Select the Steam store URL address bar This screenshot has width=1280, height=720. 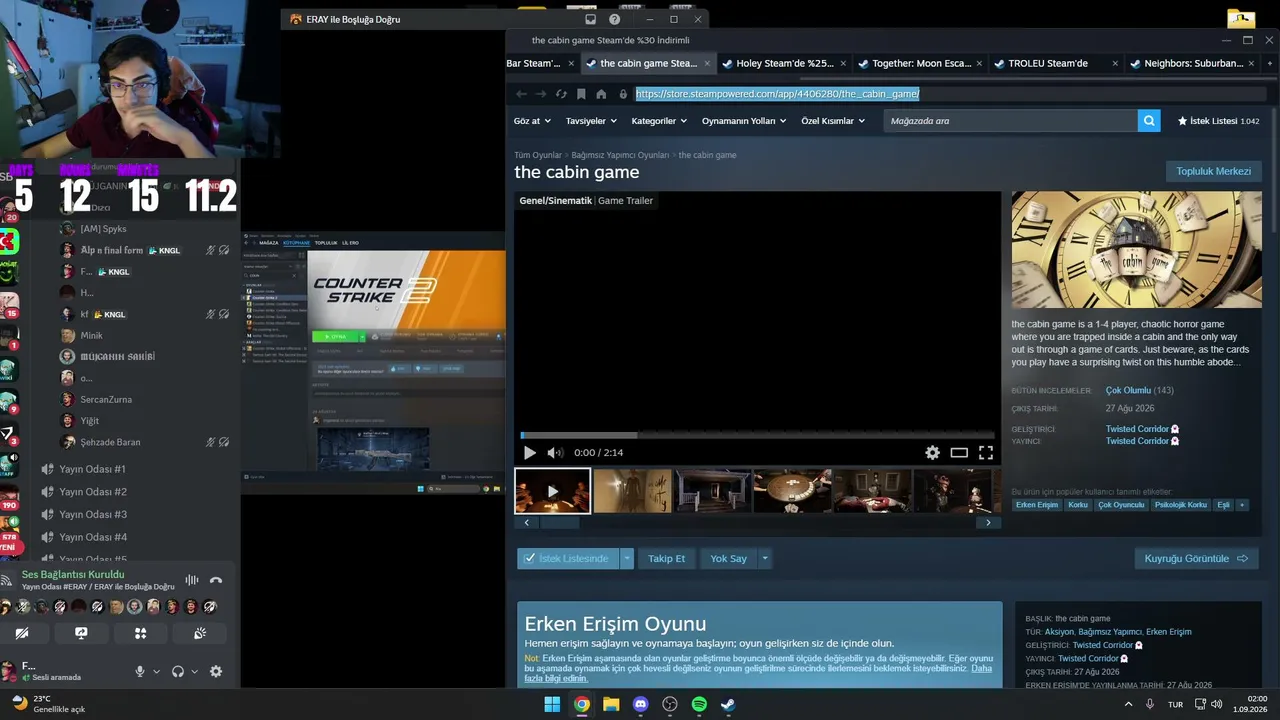pyautogui.click(x=949, y=94)
